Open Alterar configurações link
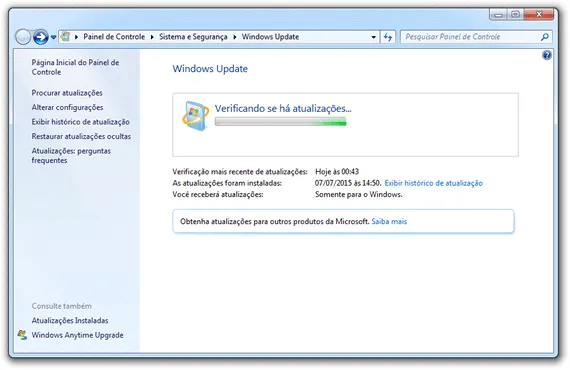The image size is (570, 370). pos(67,107)
